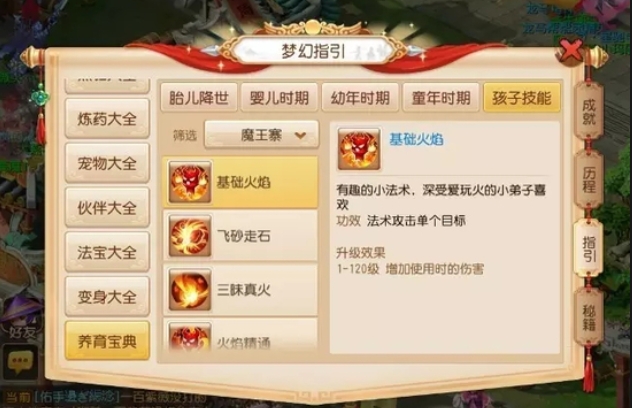Switch to the 胎儿降世 tab
This screenshot has height=408, width=632.
(199, 98)
